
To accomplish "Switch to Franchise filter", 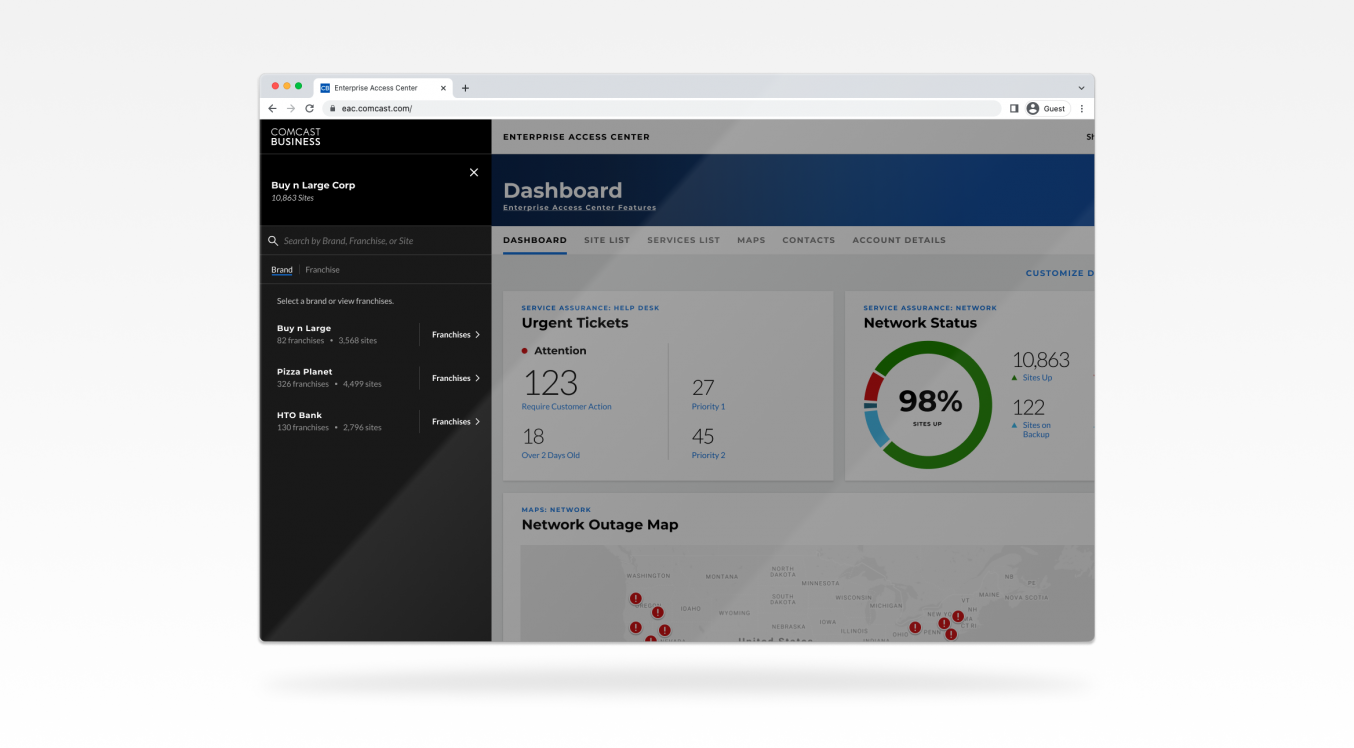I will click(322, 270).
